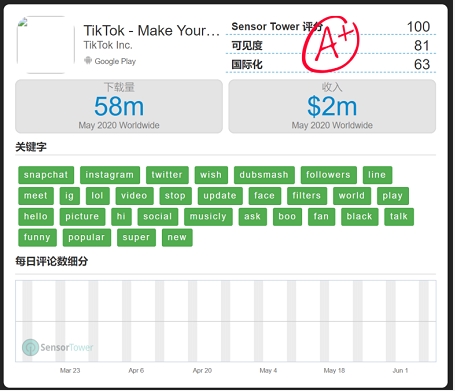
Task: Select the update keyword tag
Action: coord(220,196)
